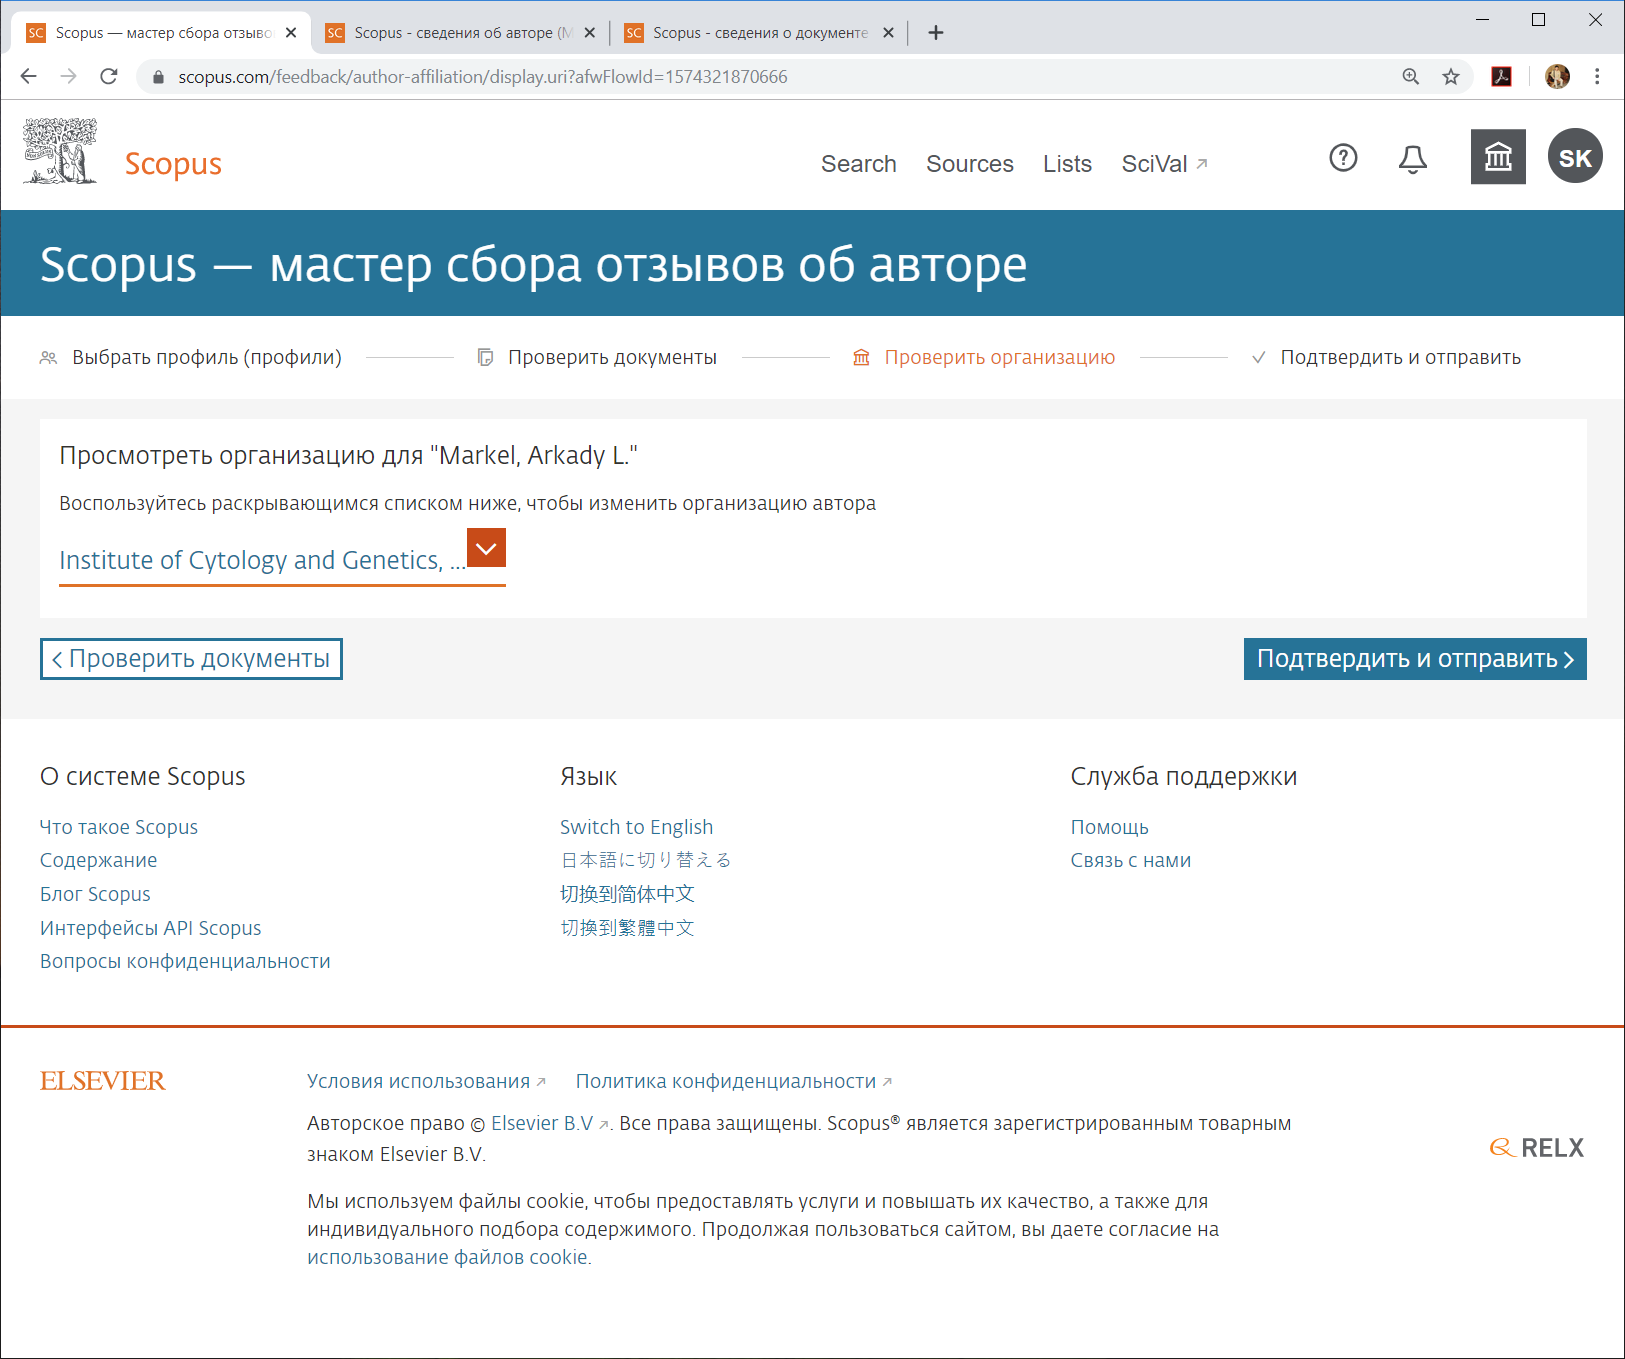This screenshot has height=1359, width=1625.
Task: Open 'использование файлов cookie' link
Action: (x=447, y=1257)
